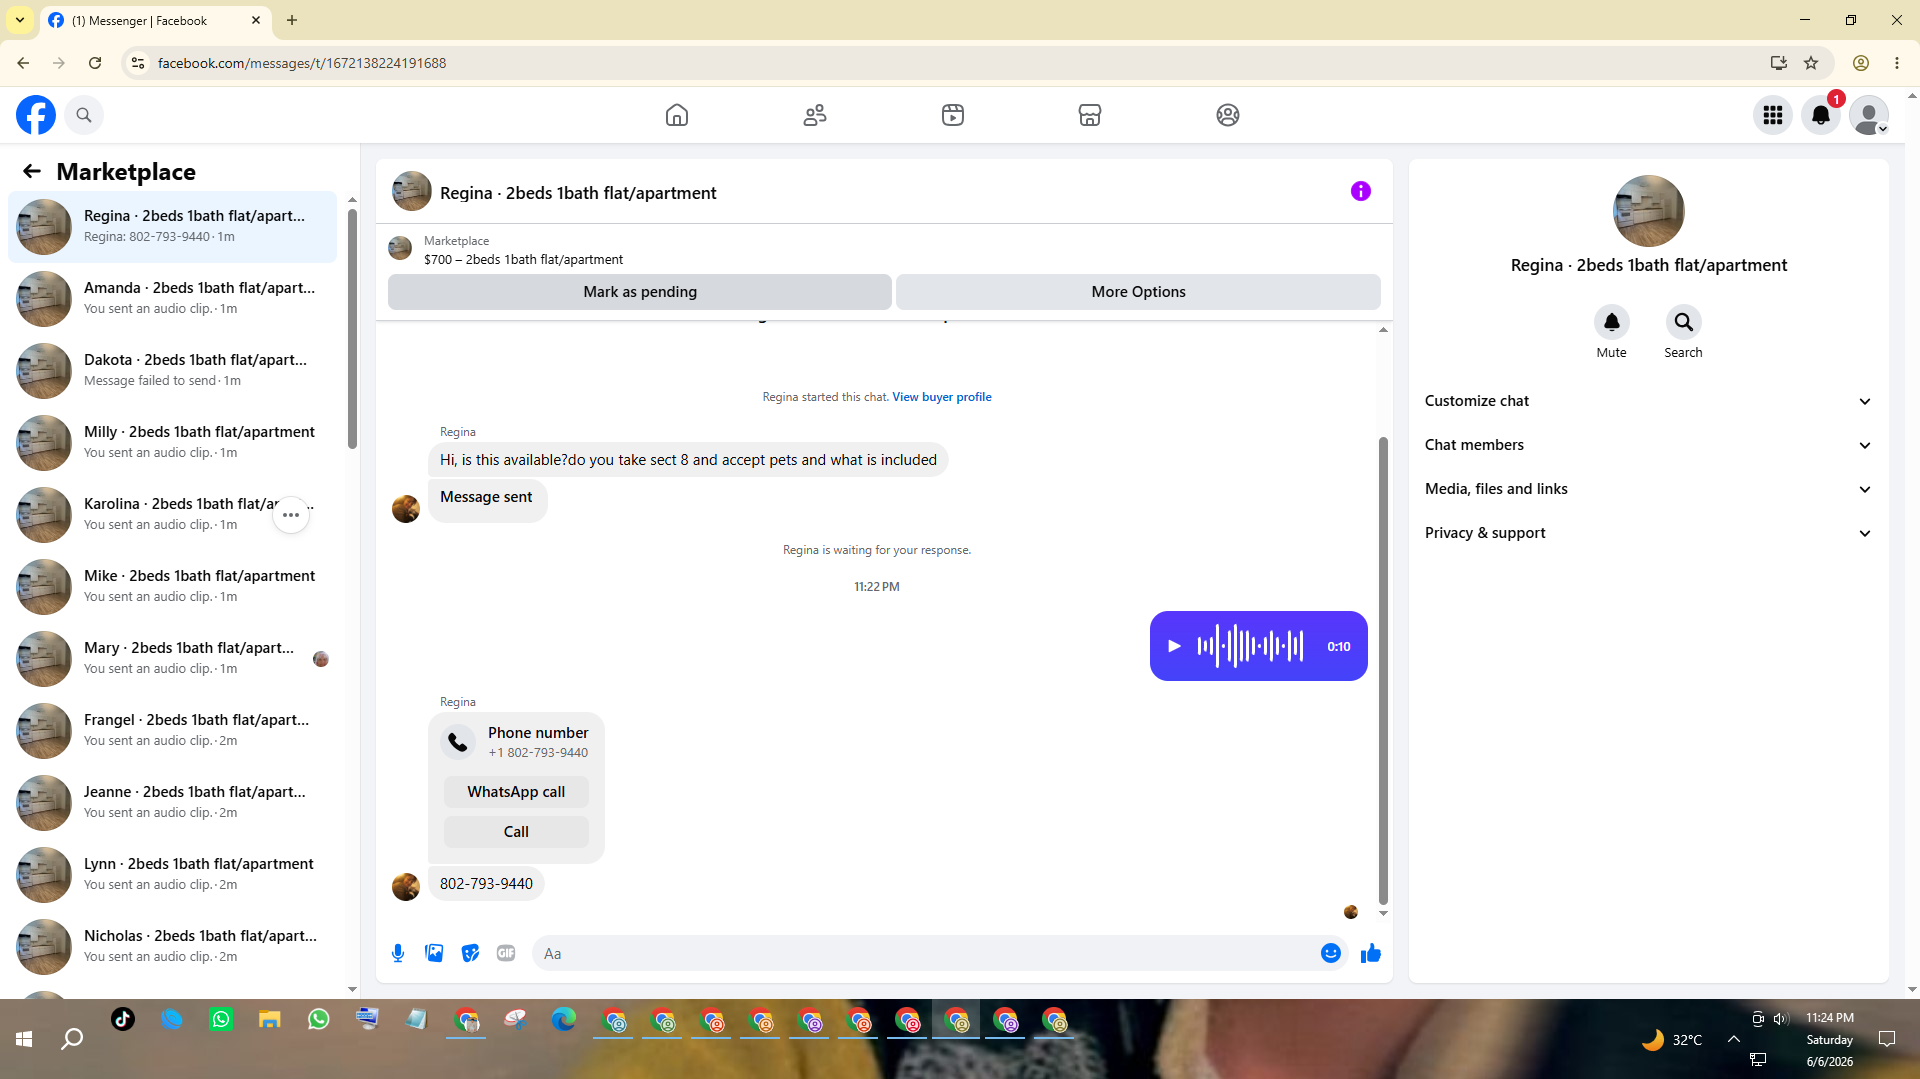Screen dimensions: 1920x1079
Task: Expand Media, files and links section
Action: [x=1648, y=489]
